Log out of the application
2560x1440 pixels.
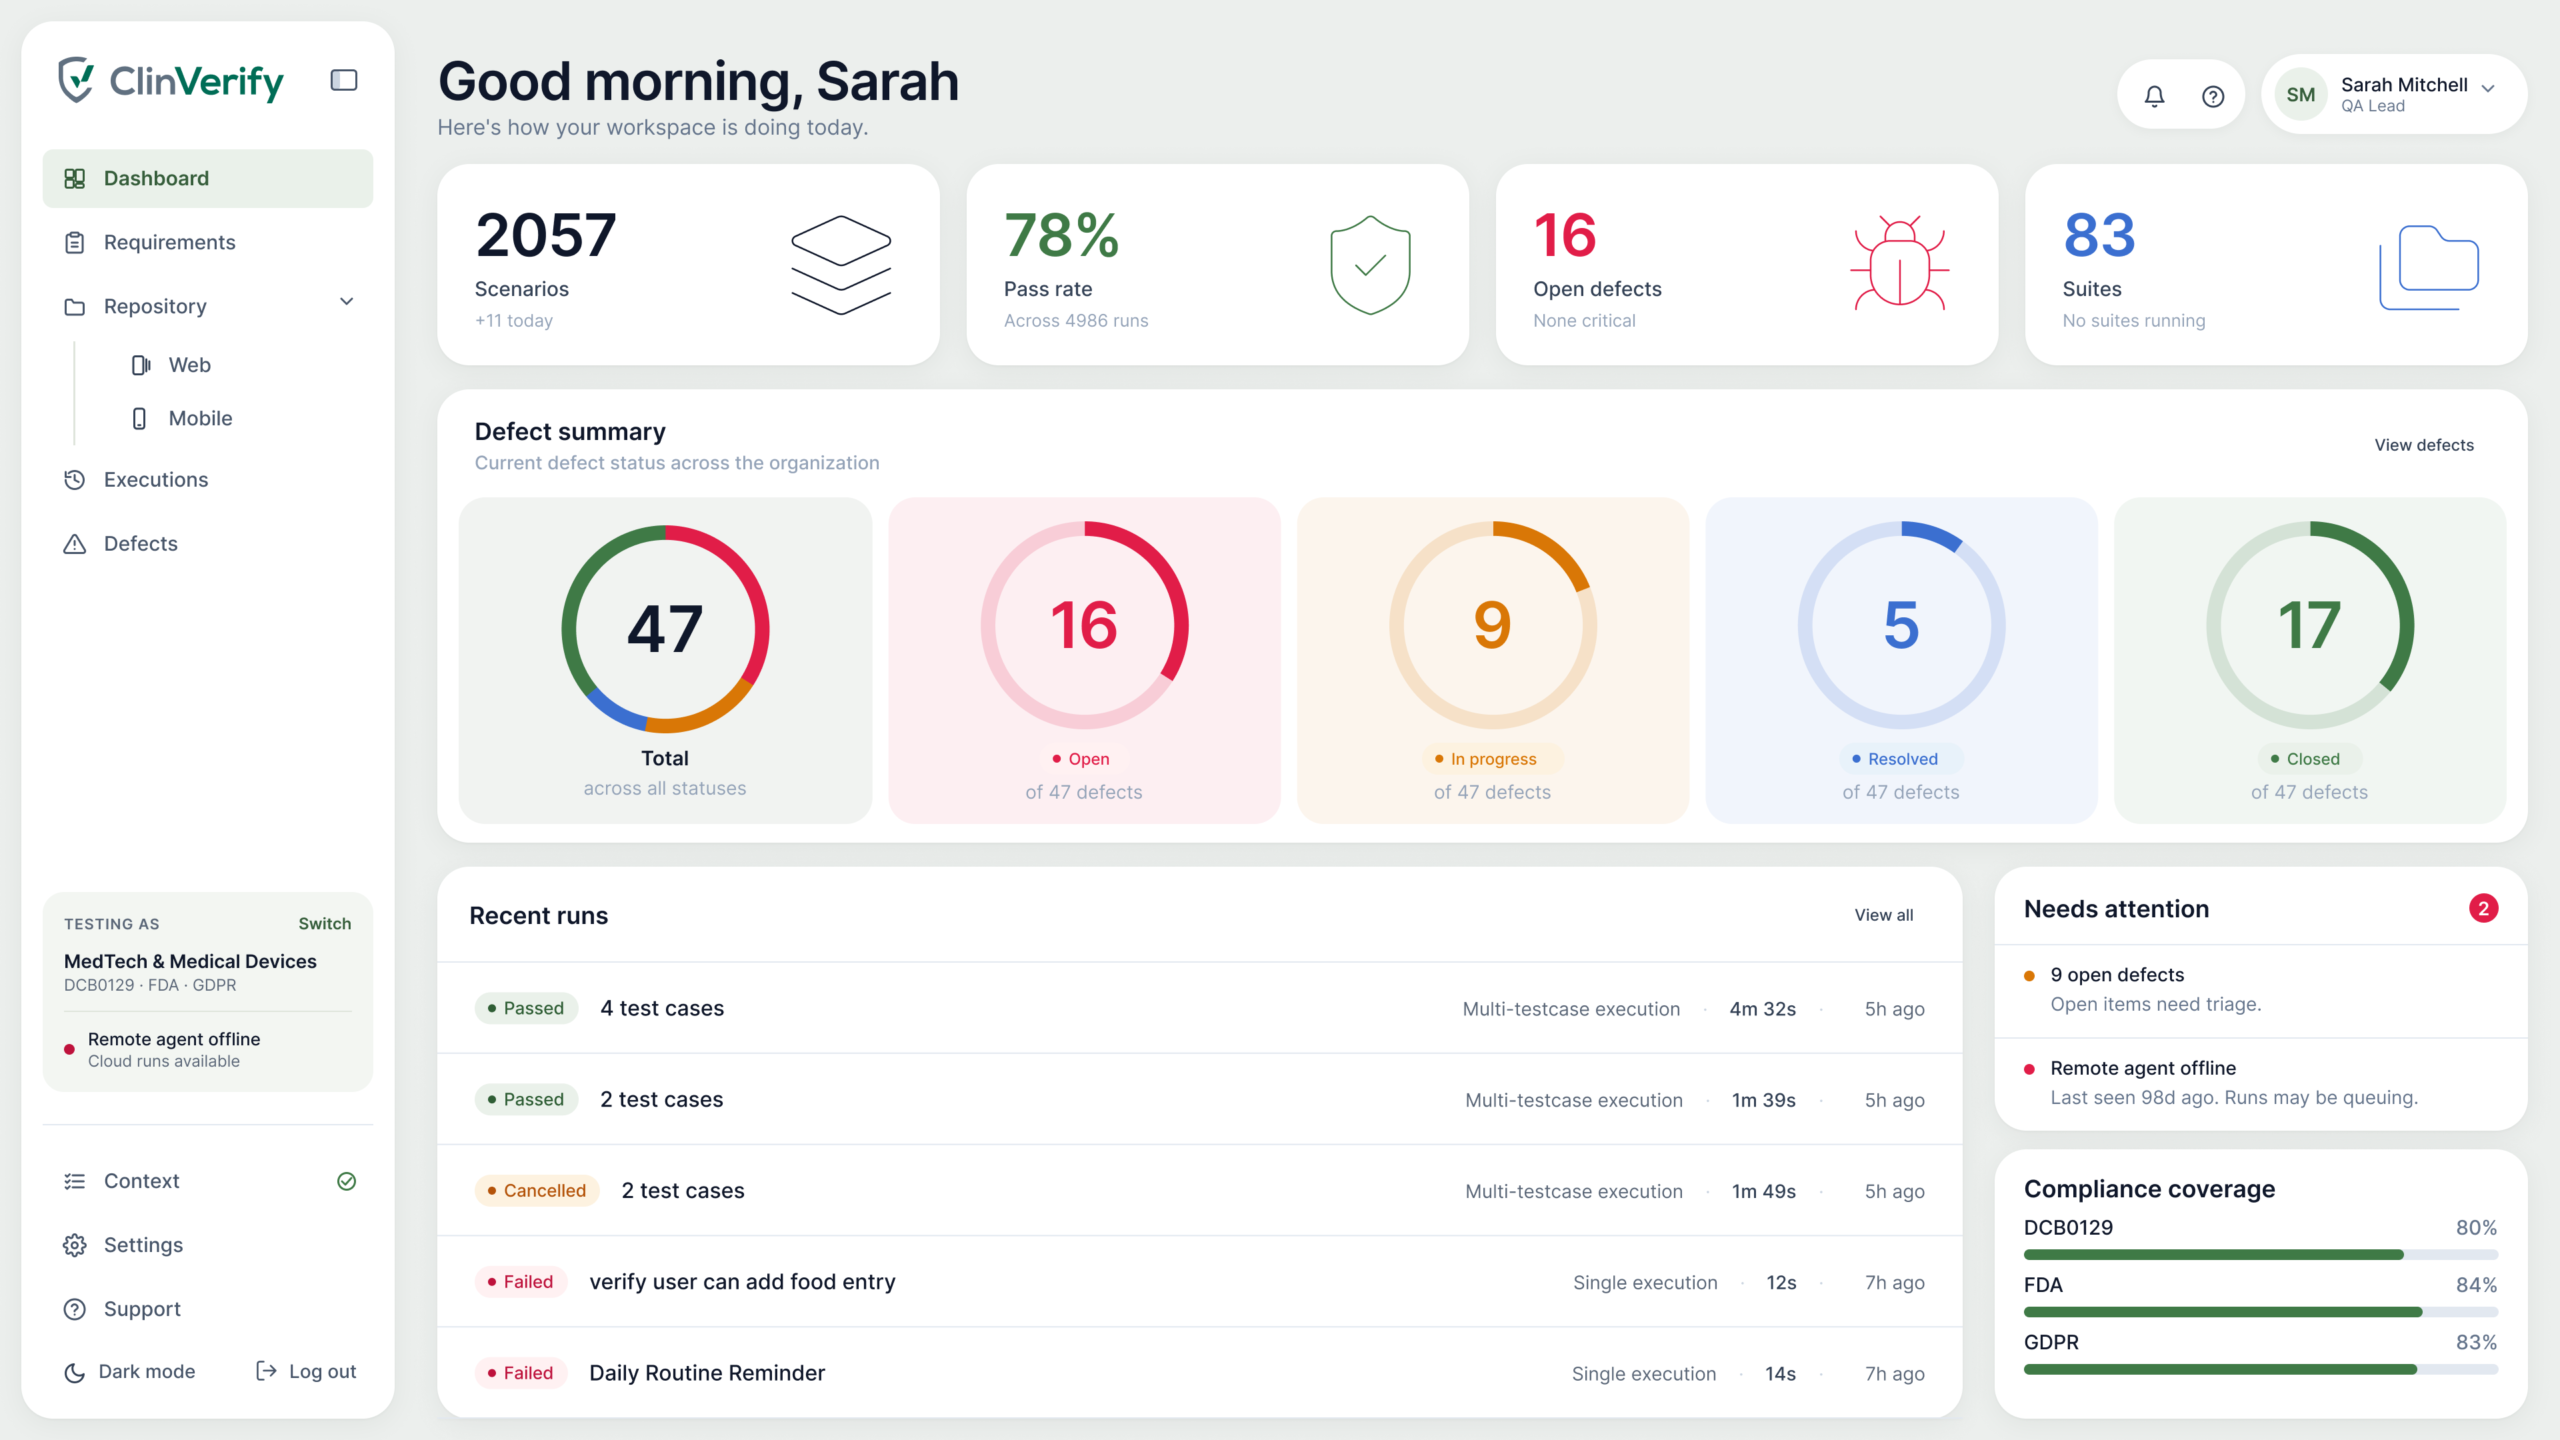tap(306, 1372)
